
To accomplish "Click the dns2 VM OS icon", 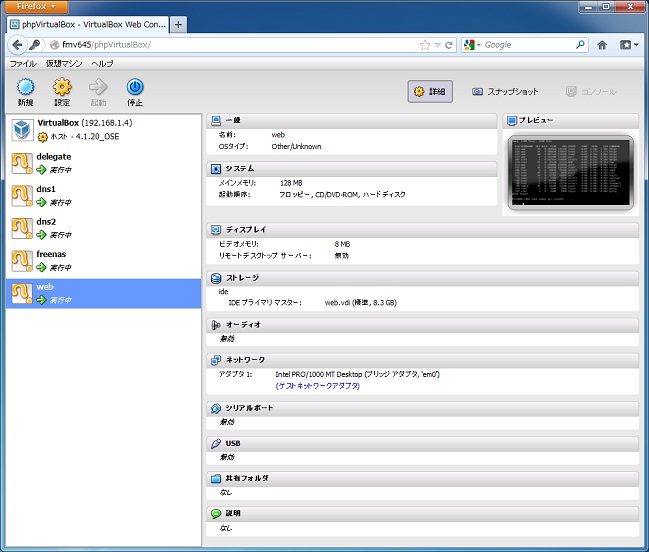I will point(22,228).
